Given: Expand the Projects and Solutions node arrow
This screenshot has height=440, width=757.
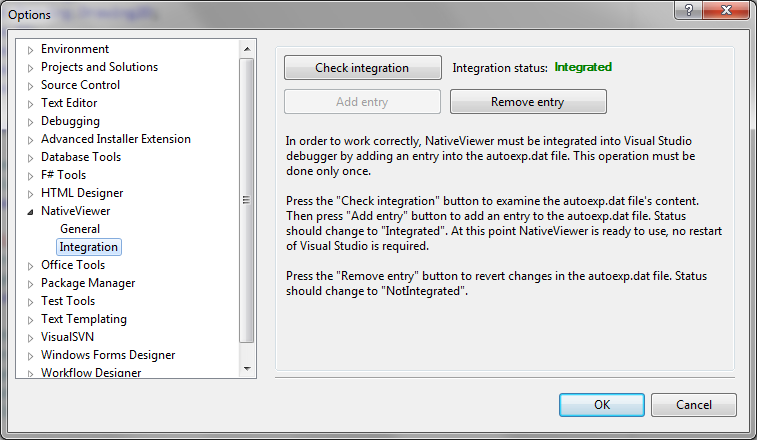Looking at the screenshot, I should 30,67.
